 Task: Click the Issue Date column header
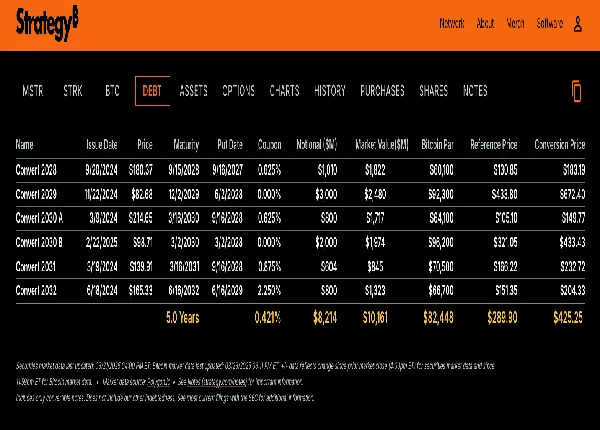[102, 145]
